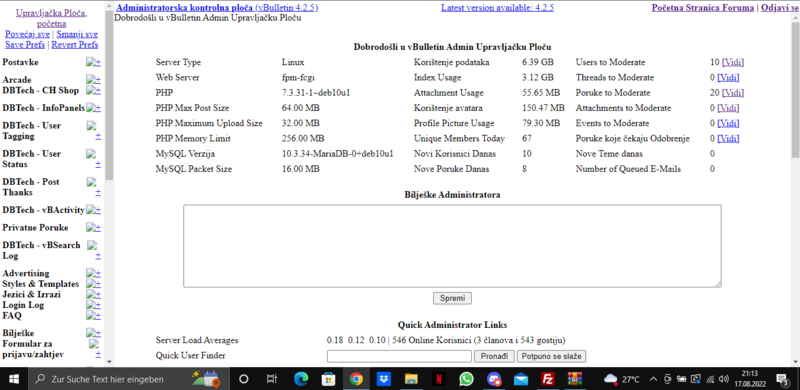800x390 pixels.
Task: Click Vidi next to Threads to Moderate
Action: (x=728, y=78)
